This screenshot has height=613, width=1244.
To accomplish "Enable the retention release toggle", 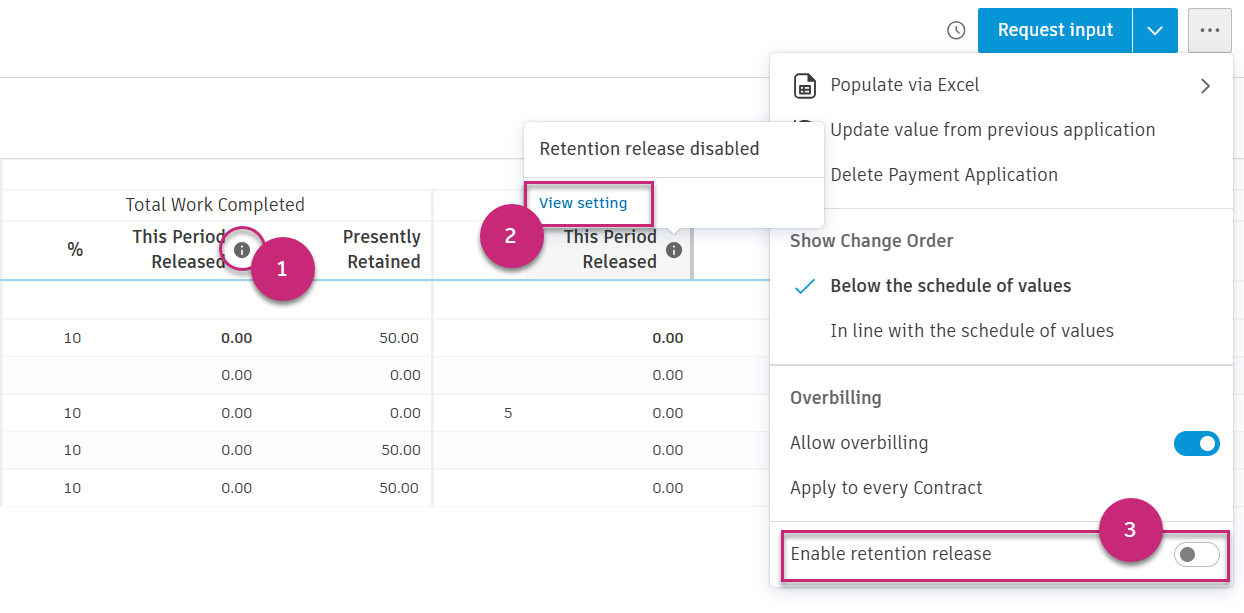I will [x=1196, y=554].
